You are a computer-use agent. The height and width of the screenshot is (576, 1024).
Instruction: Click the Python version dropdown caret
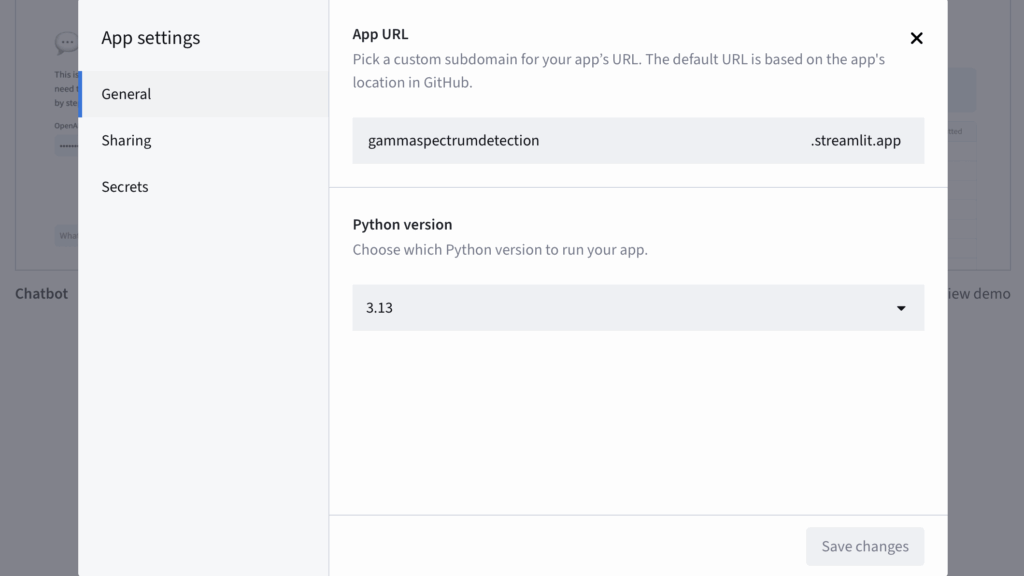click(901, 308)
